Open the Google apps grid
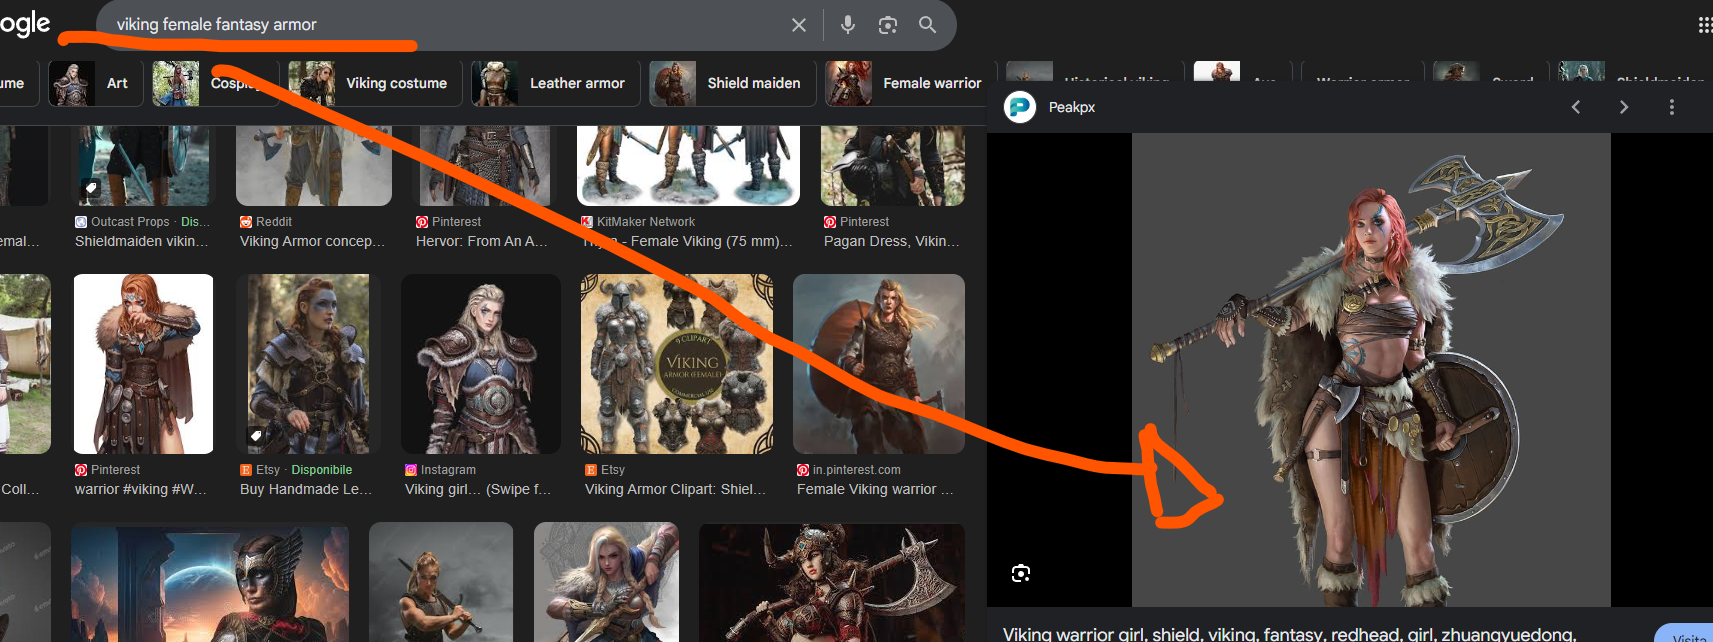The image size is (1713, 642). (x=1705, y=25)
